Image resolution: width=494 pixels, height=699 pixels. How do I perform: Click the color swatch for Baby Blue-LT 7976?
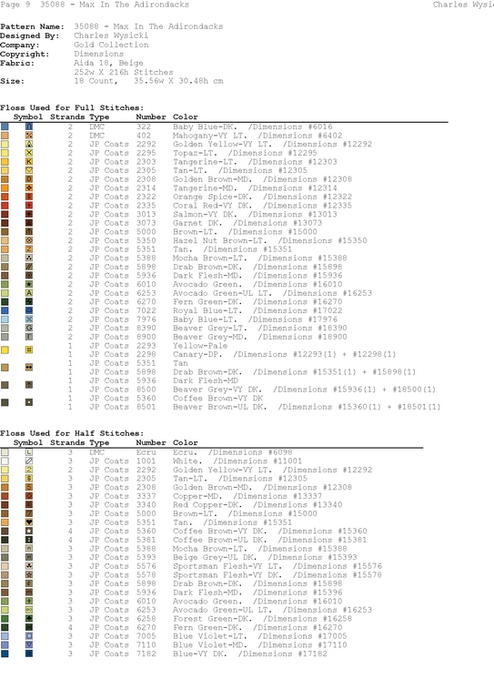(5, 319)
